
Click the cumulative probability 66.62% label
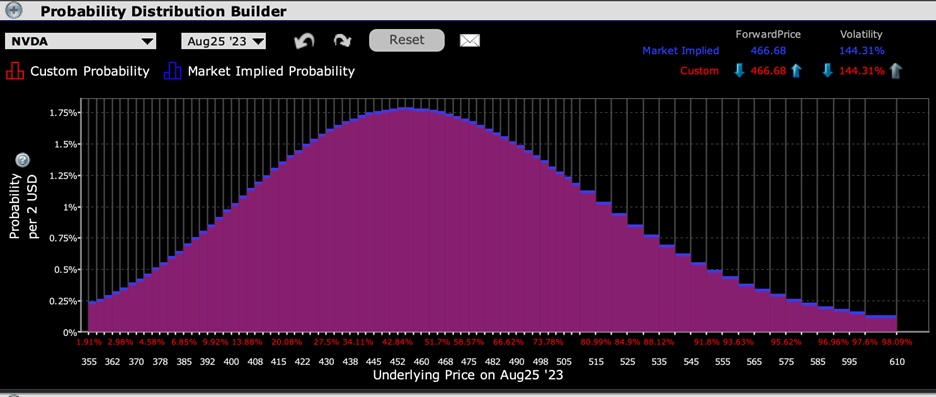coord(509,342)
